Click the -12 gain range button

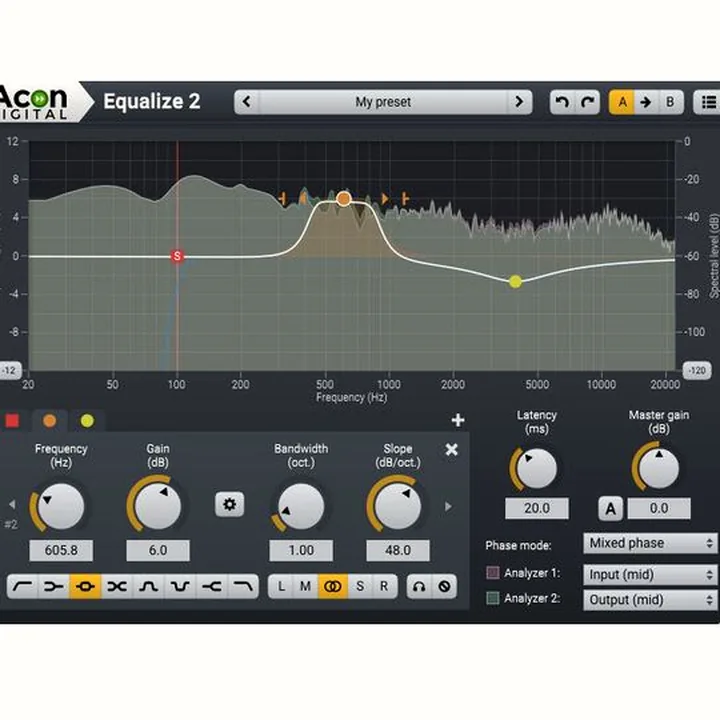coord(10,371)
